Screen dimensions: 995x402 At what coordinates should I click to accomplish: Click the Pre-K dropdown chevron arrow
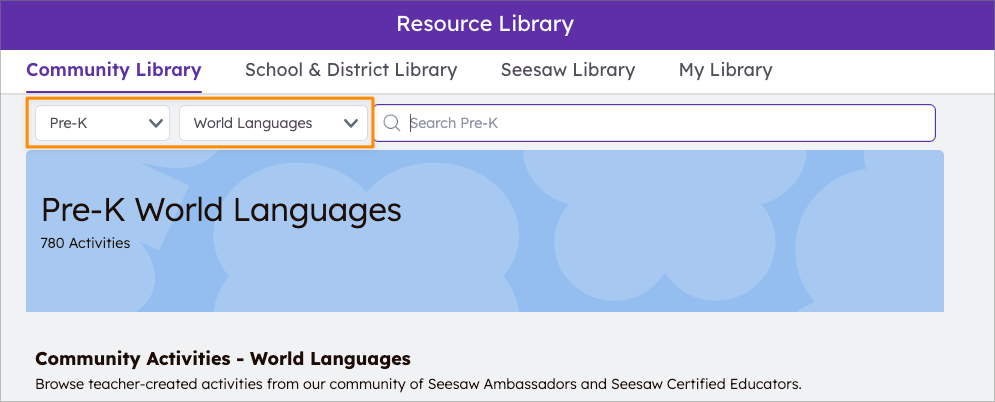[x=156, y=123]
